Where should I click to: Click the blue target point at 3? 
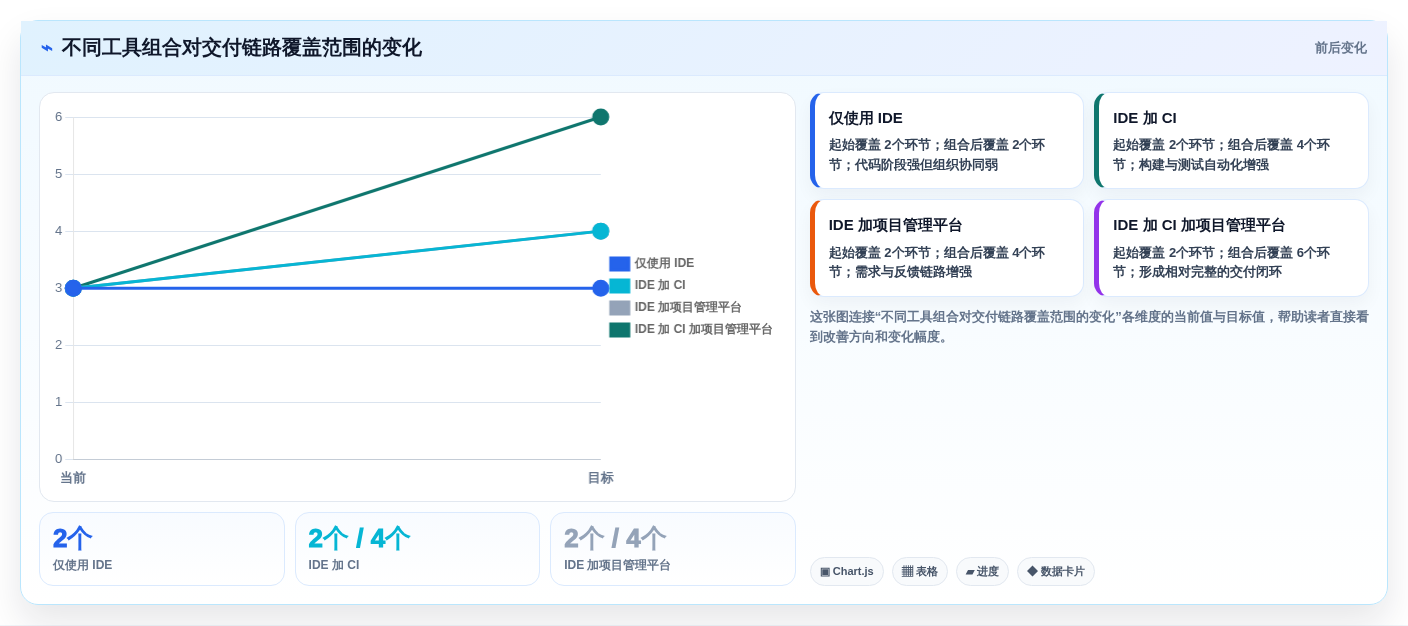[601, 288]
